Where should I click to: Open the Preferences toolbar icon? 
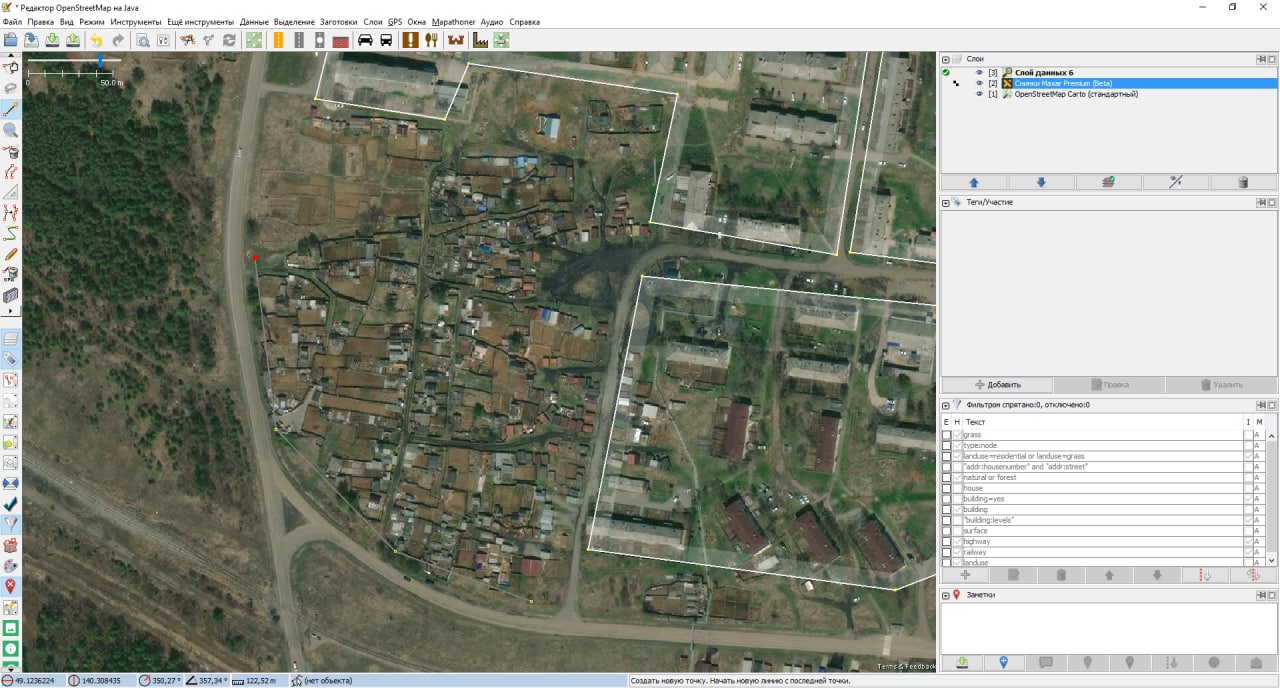pyautogui.click(x=163, y=40)
